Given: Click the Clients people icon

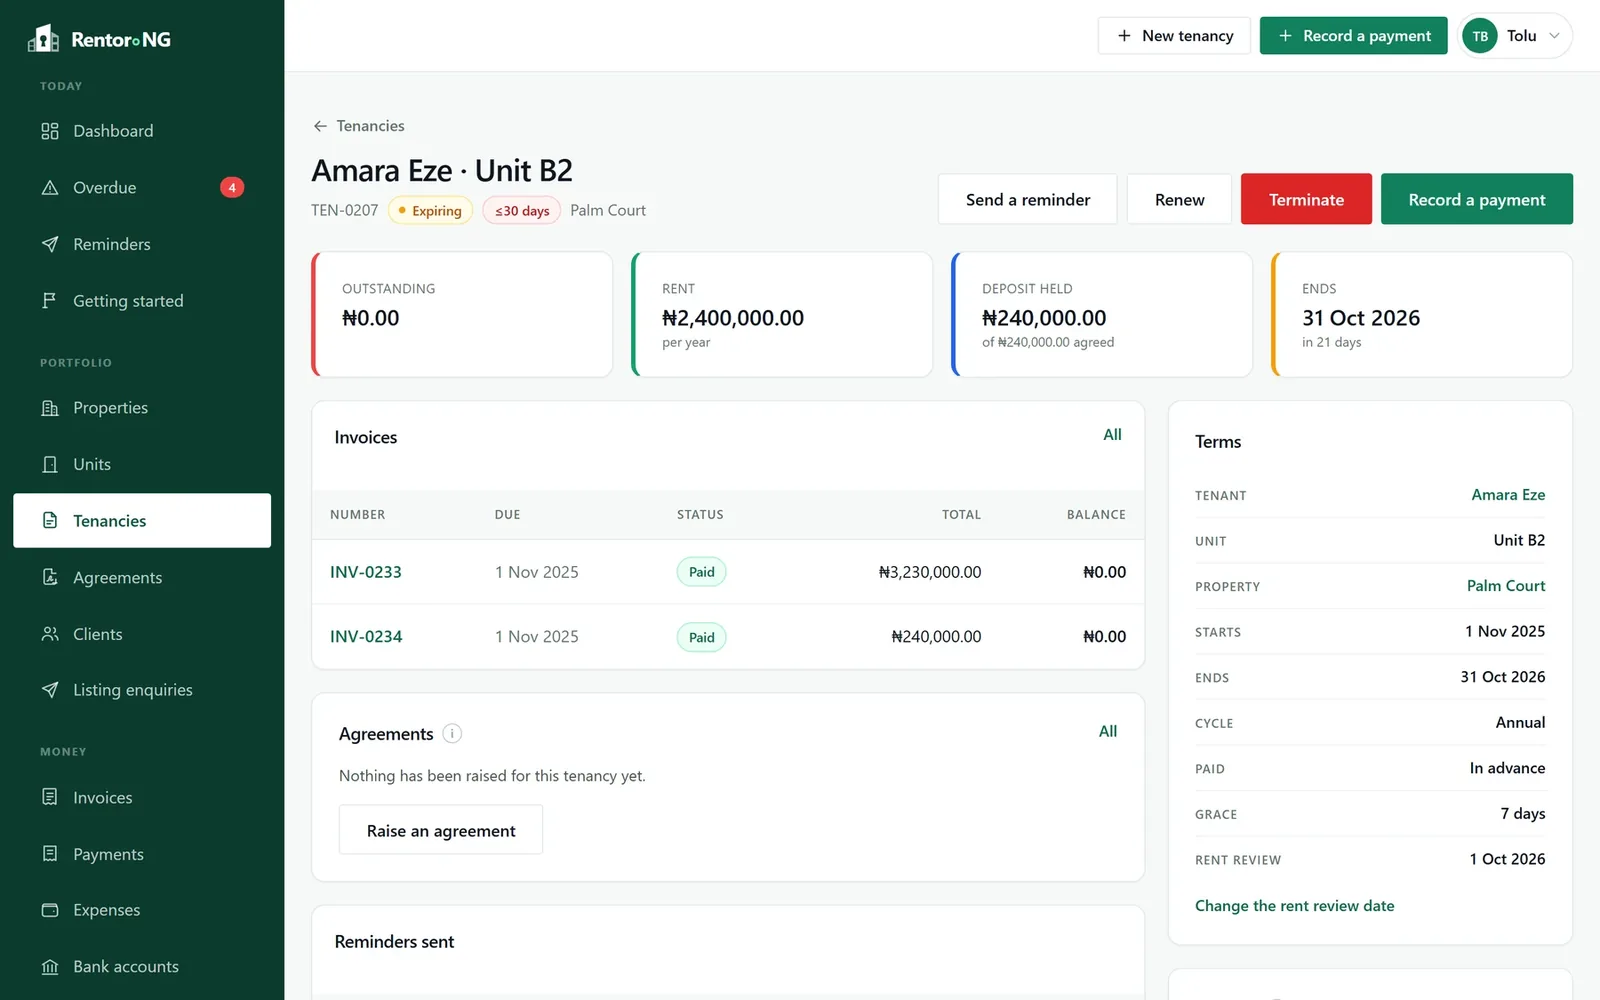Looking at the screenshot, I should tap(50, 634).
